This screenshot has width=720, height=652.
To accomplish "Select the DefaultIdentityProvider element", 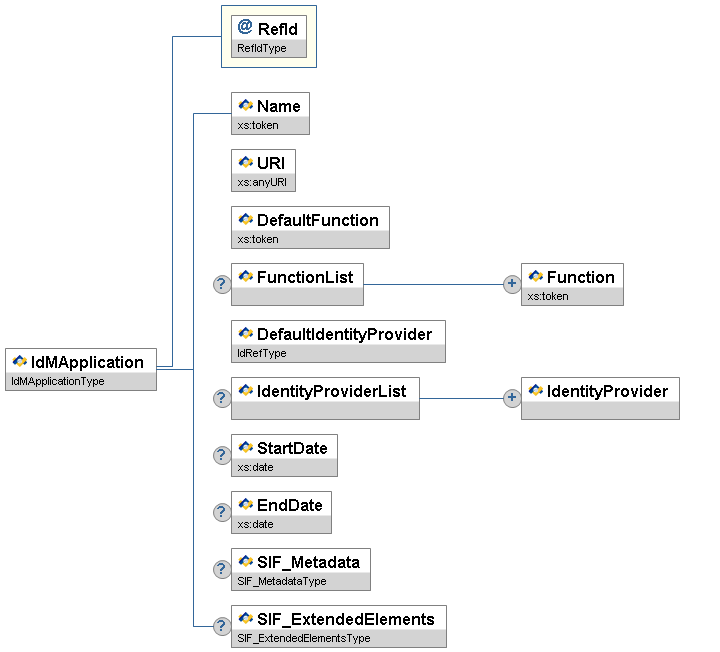I will point(344,334).
